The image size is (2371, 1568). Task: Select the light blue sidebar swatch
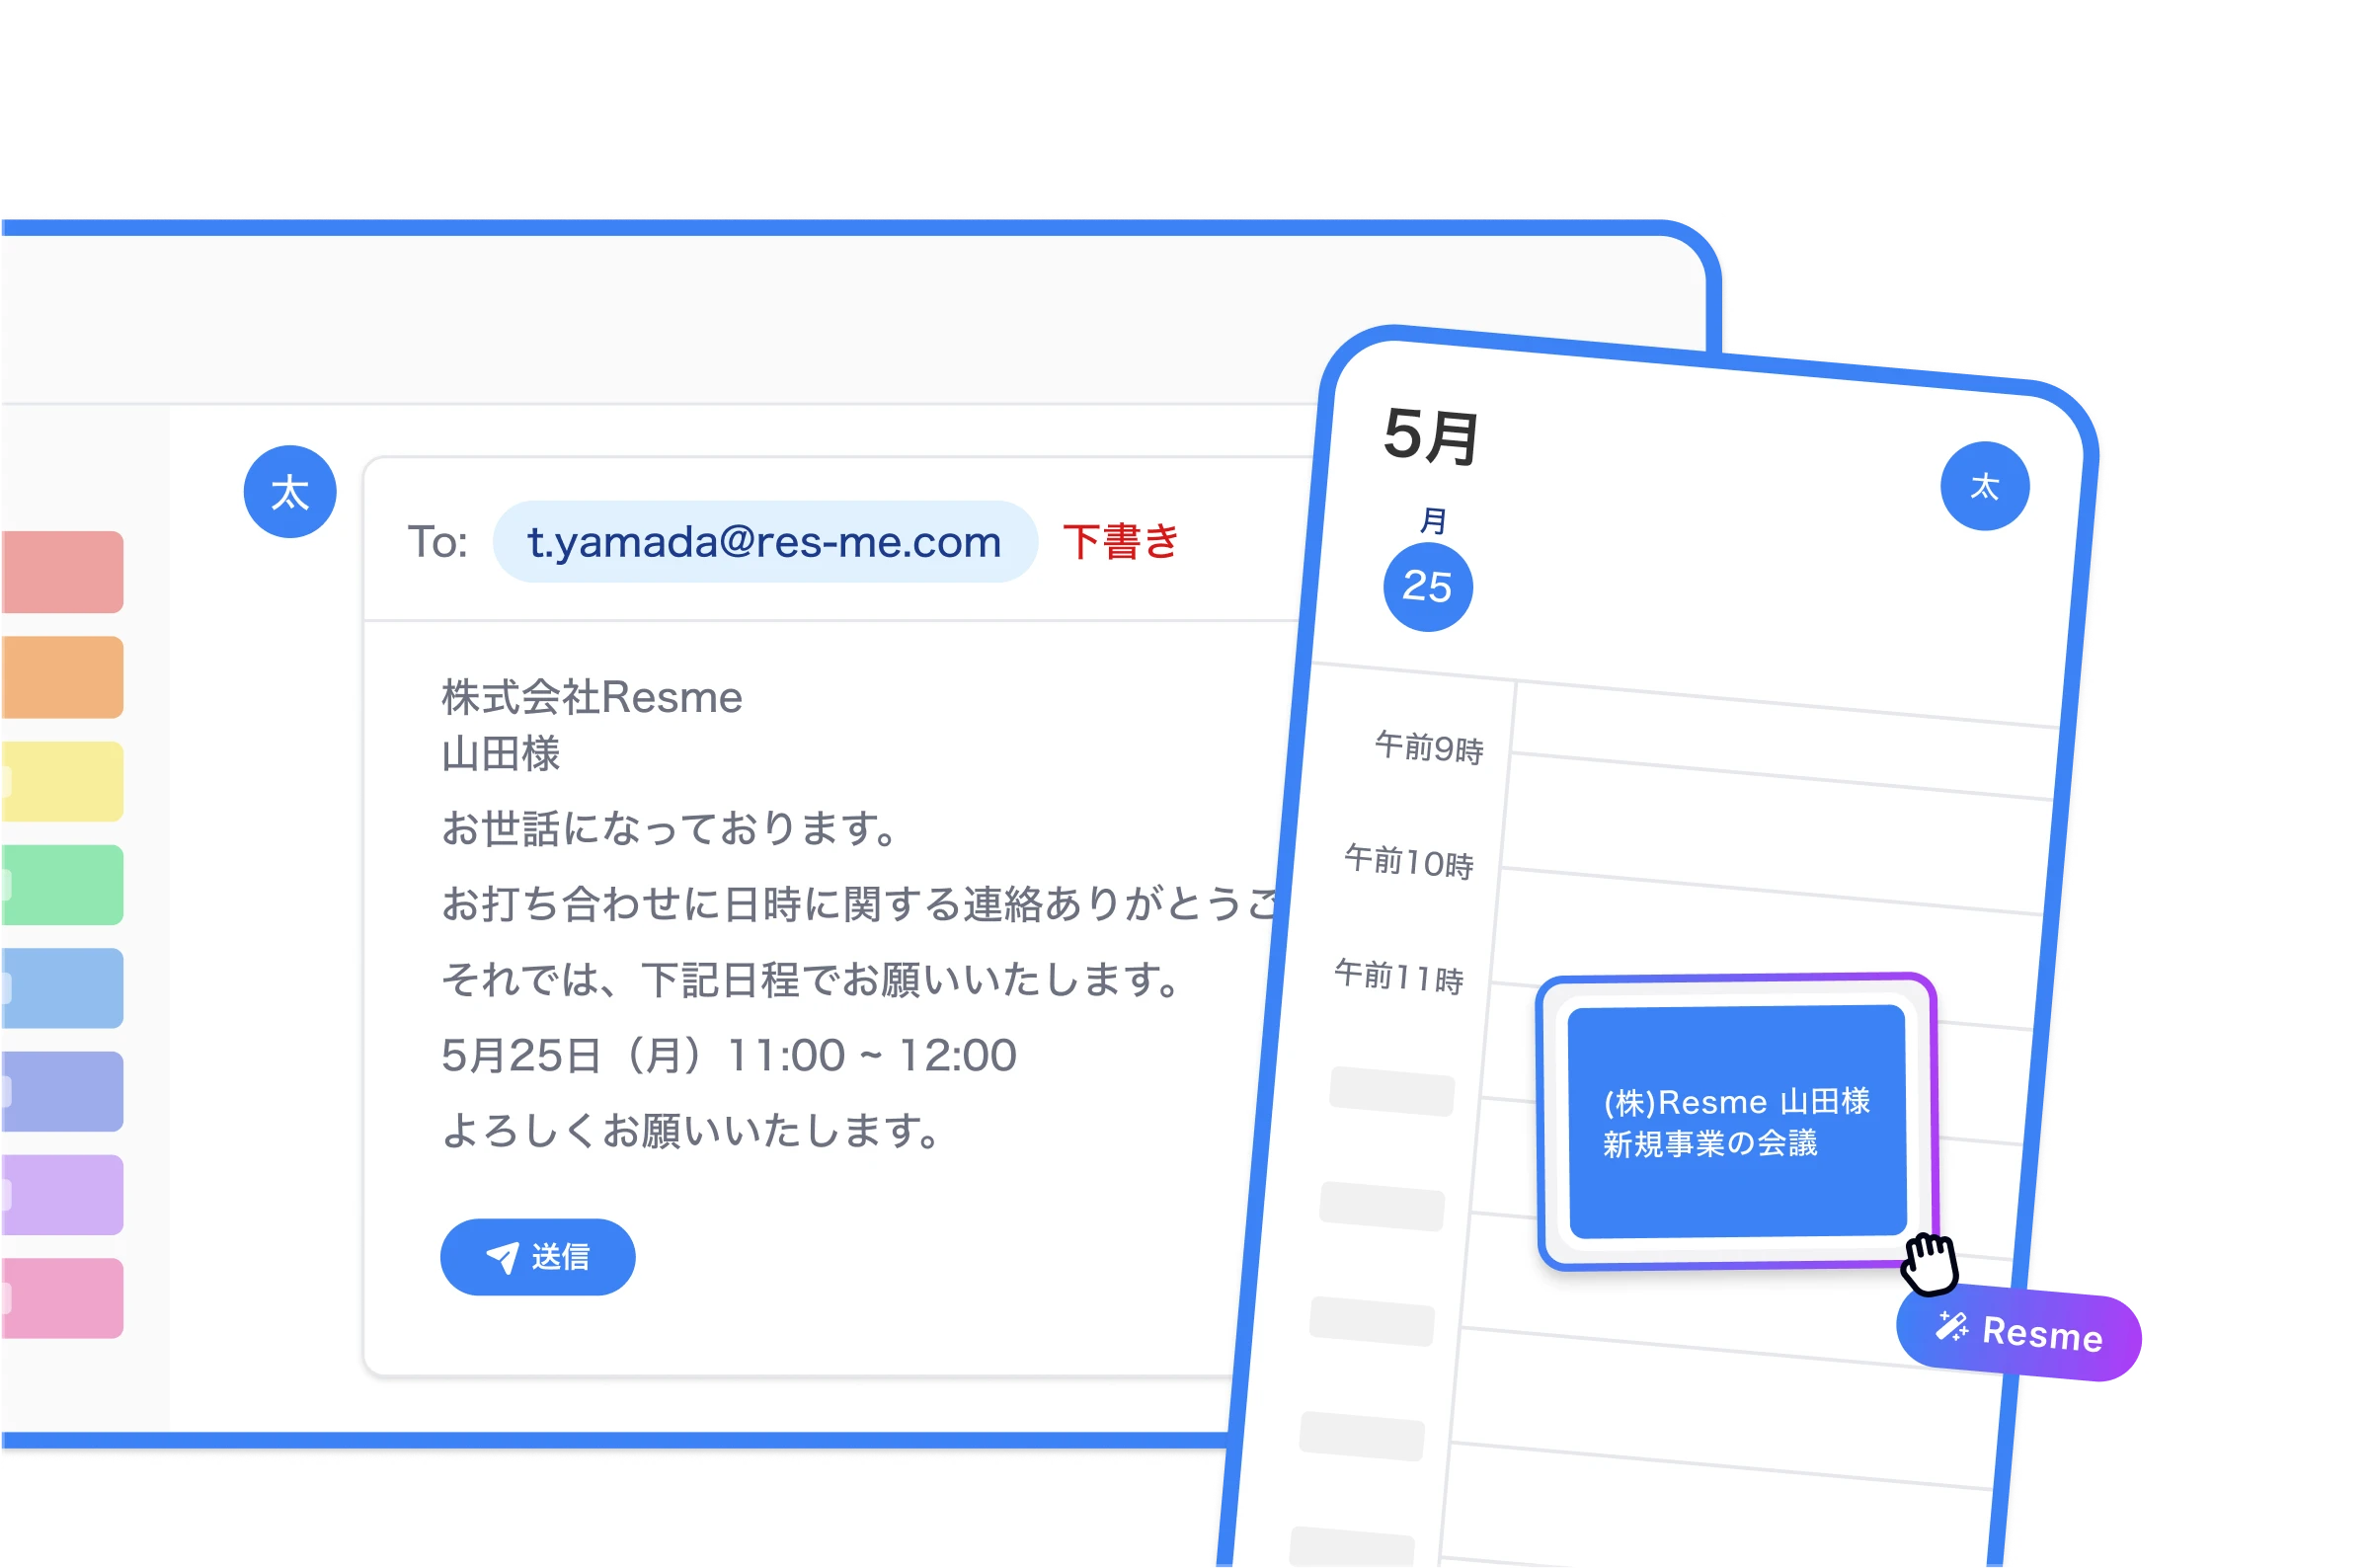click(x=62, y=988)
